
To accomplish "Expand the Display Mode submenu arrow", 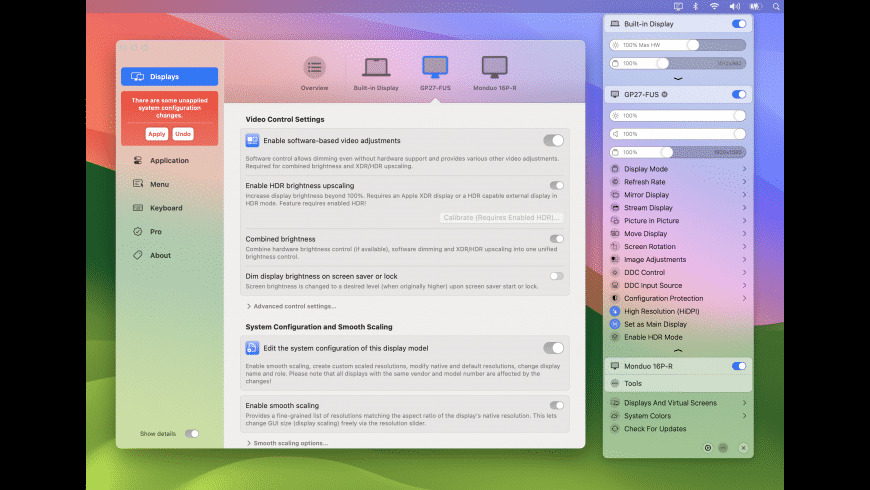I will [x=744, y=169].
